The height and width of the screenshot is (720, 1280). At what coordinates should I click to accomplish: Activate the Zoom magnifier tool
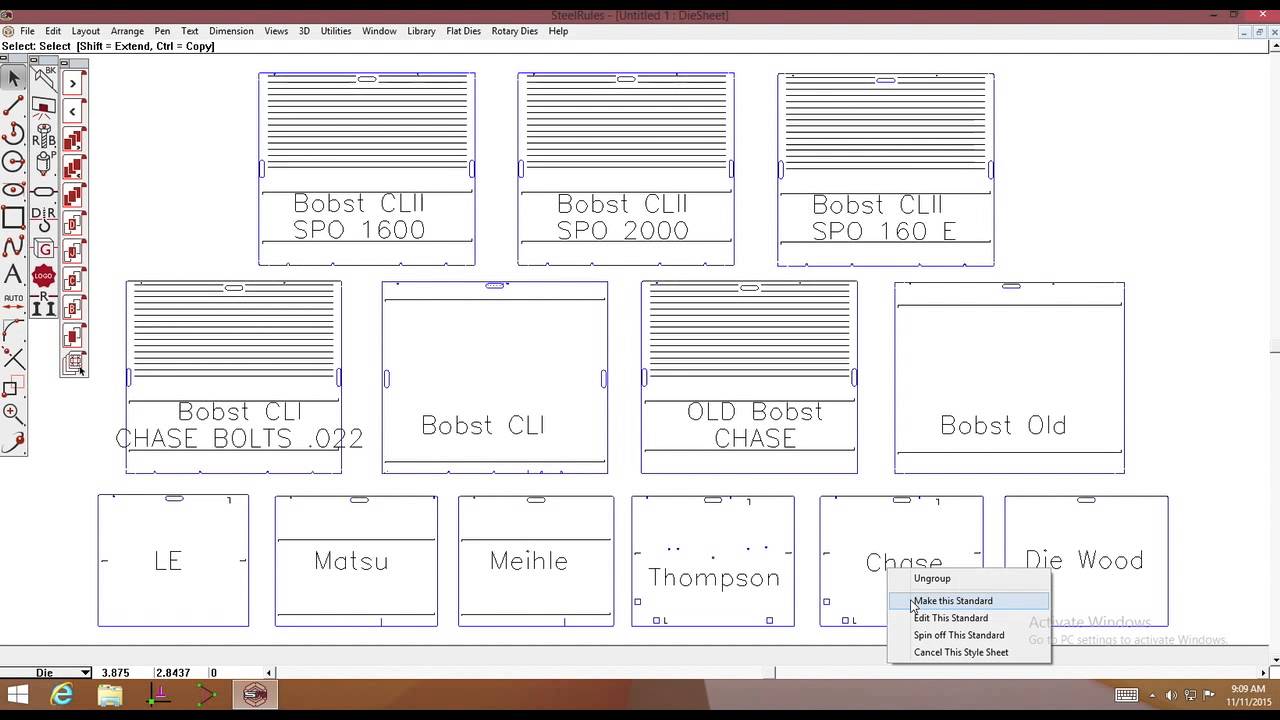point(14,413)
